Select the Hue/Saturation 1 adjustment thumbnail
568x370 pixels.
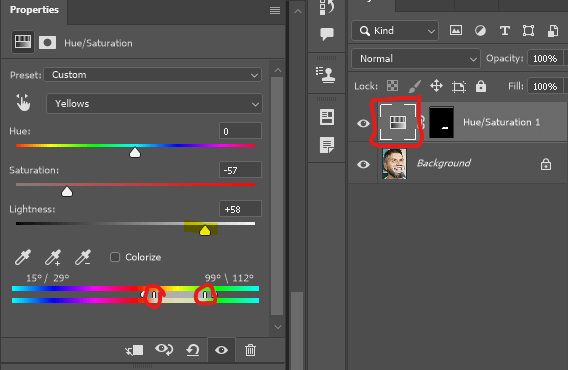tap(398, 122)
